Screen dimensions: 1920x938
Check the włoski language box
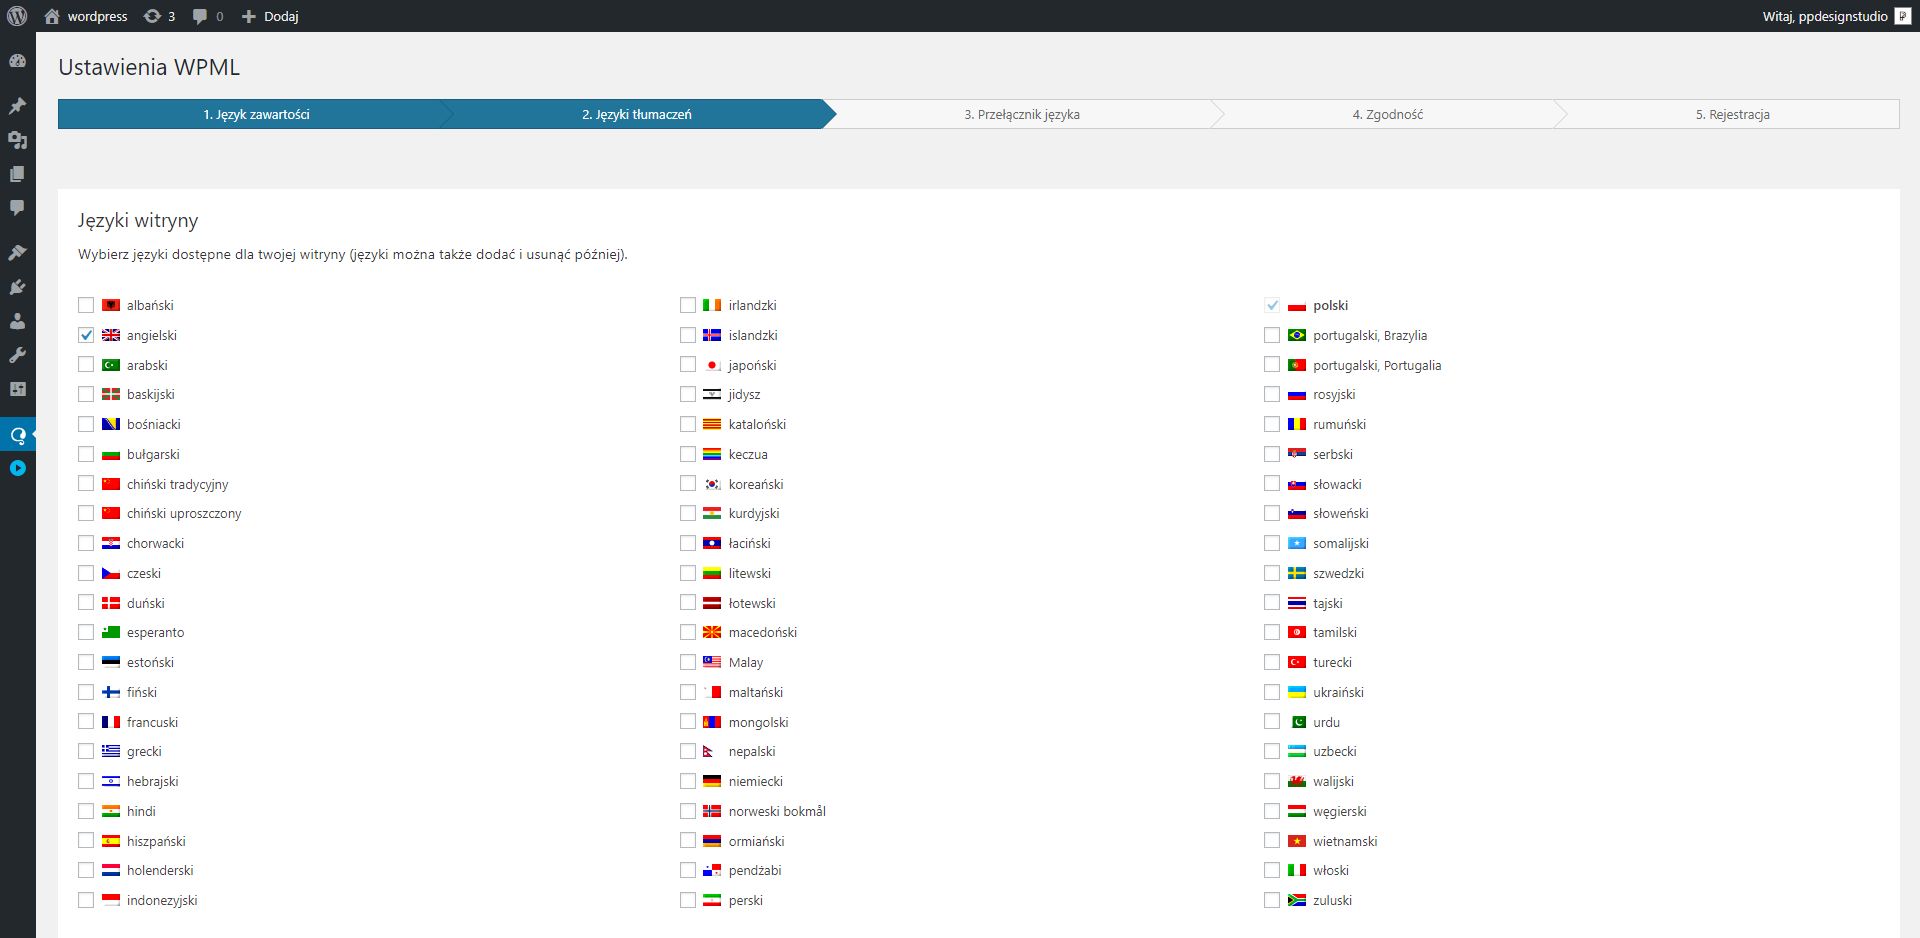1272,870
